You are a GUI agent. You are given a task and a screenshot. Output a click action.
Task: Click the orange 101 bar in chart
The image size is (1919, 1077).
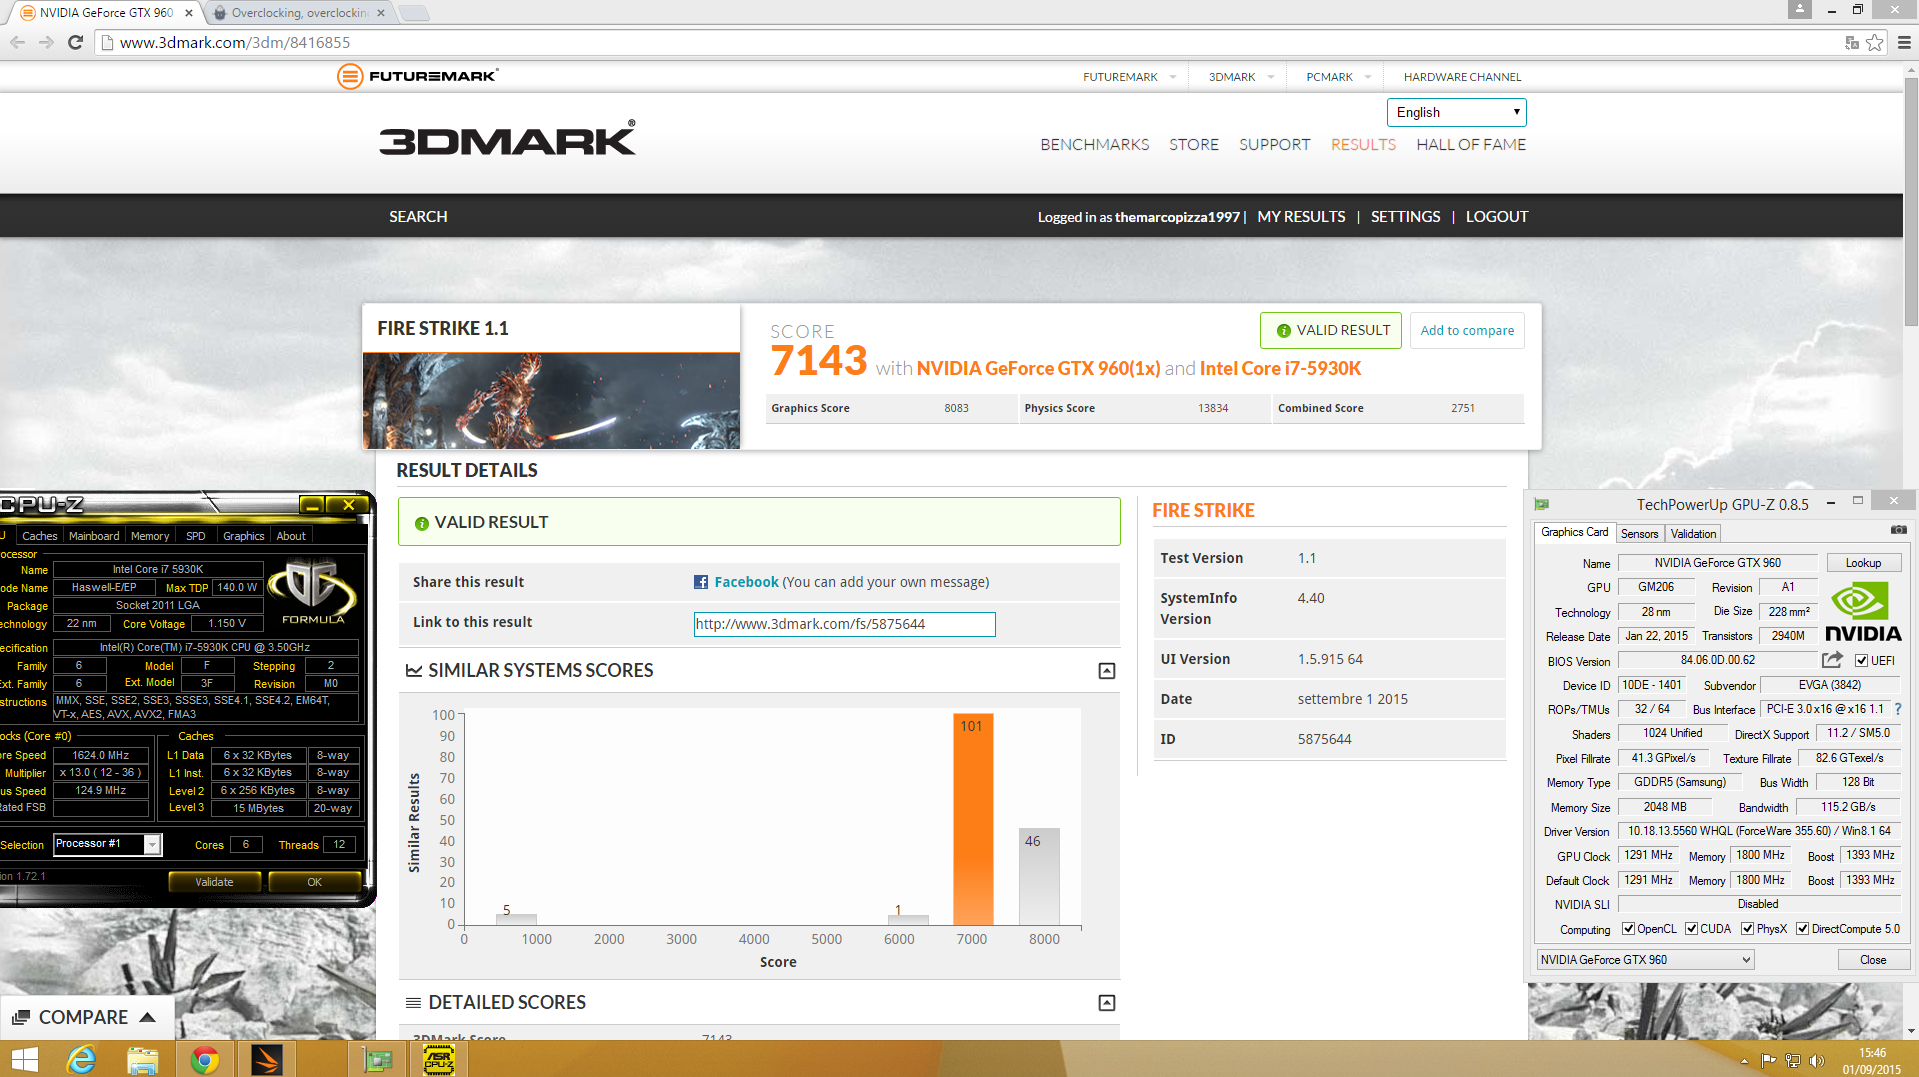[x=973, y=819]
